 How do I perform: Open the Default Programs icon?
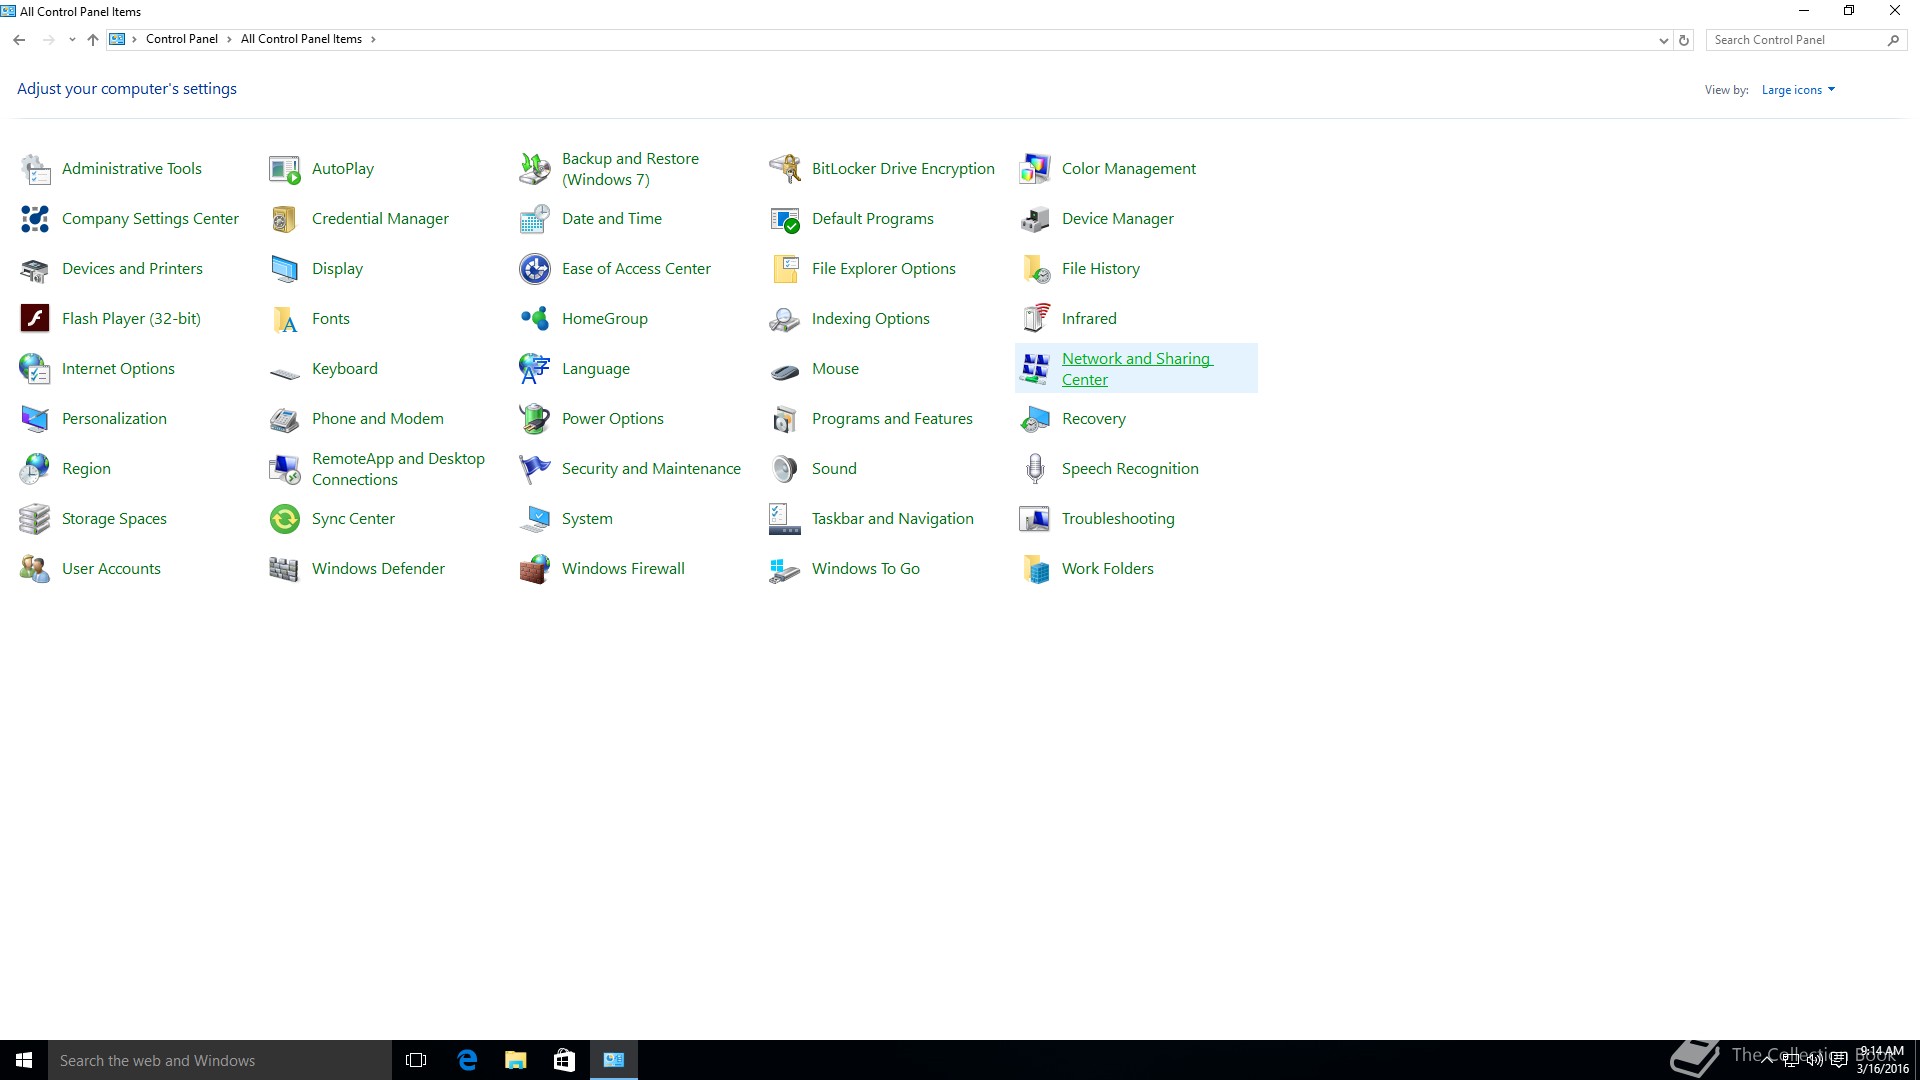[785, 219]
